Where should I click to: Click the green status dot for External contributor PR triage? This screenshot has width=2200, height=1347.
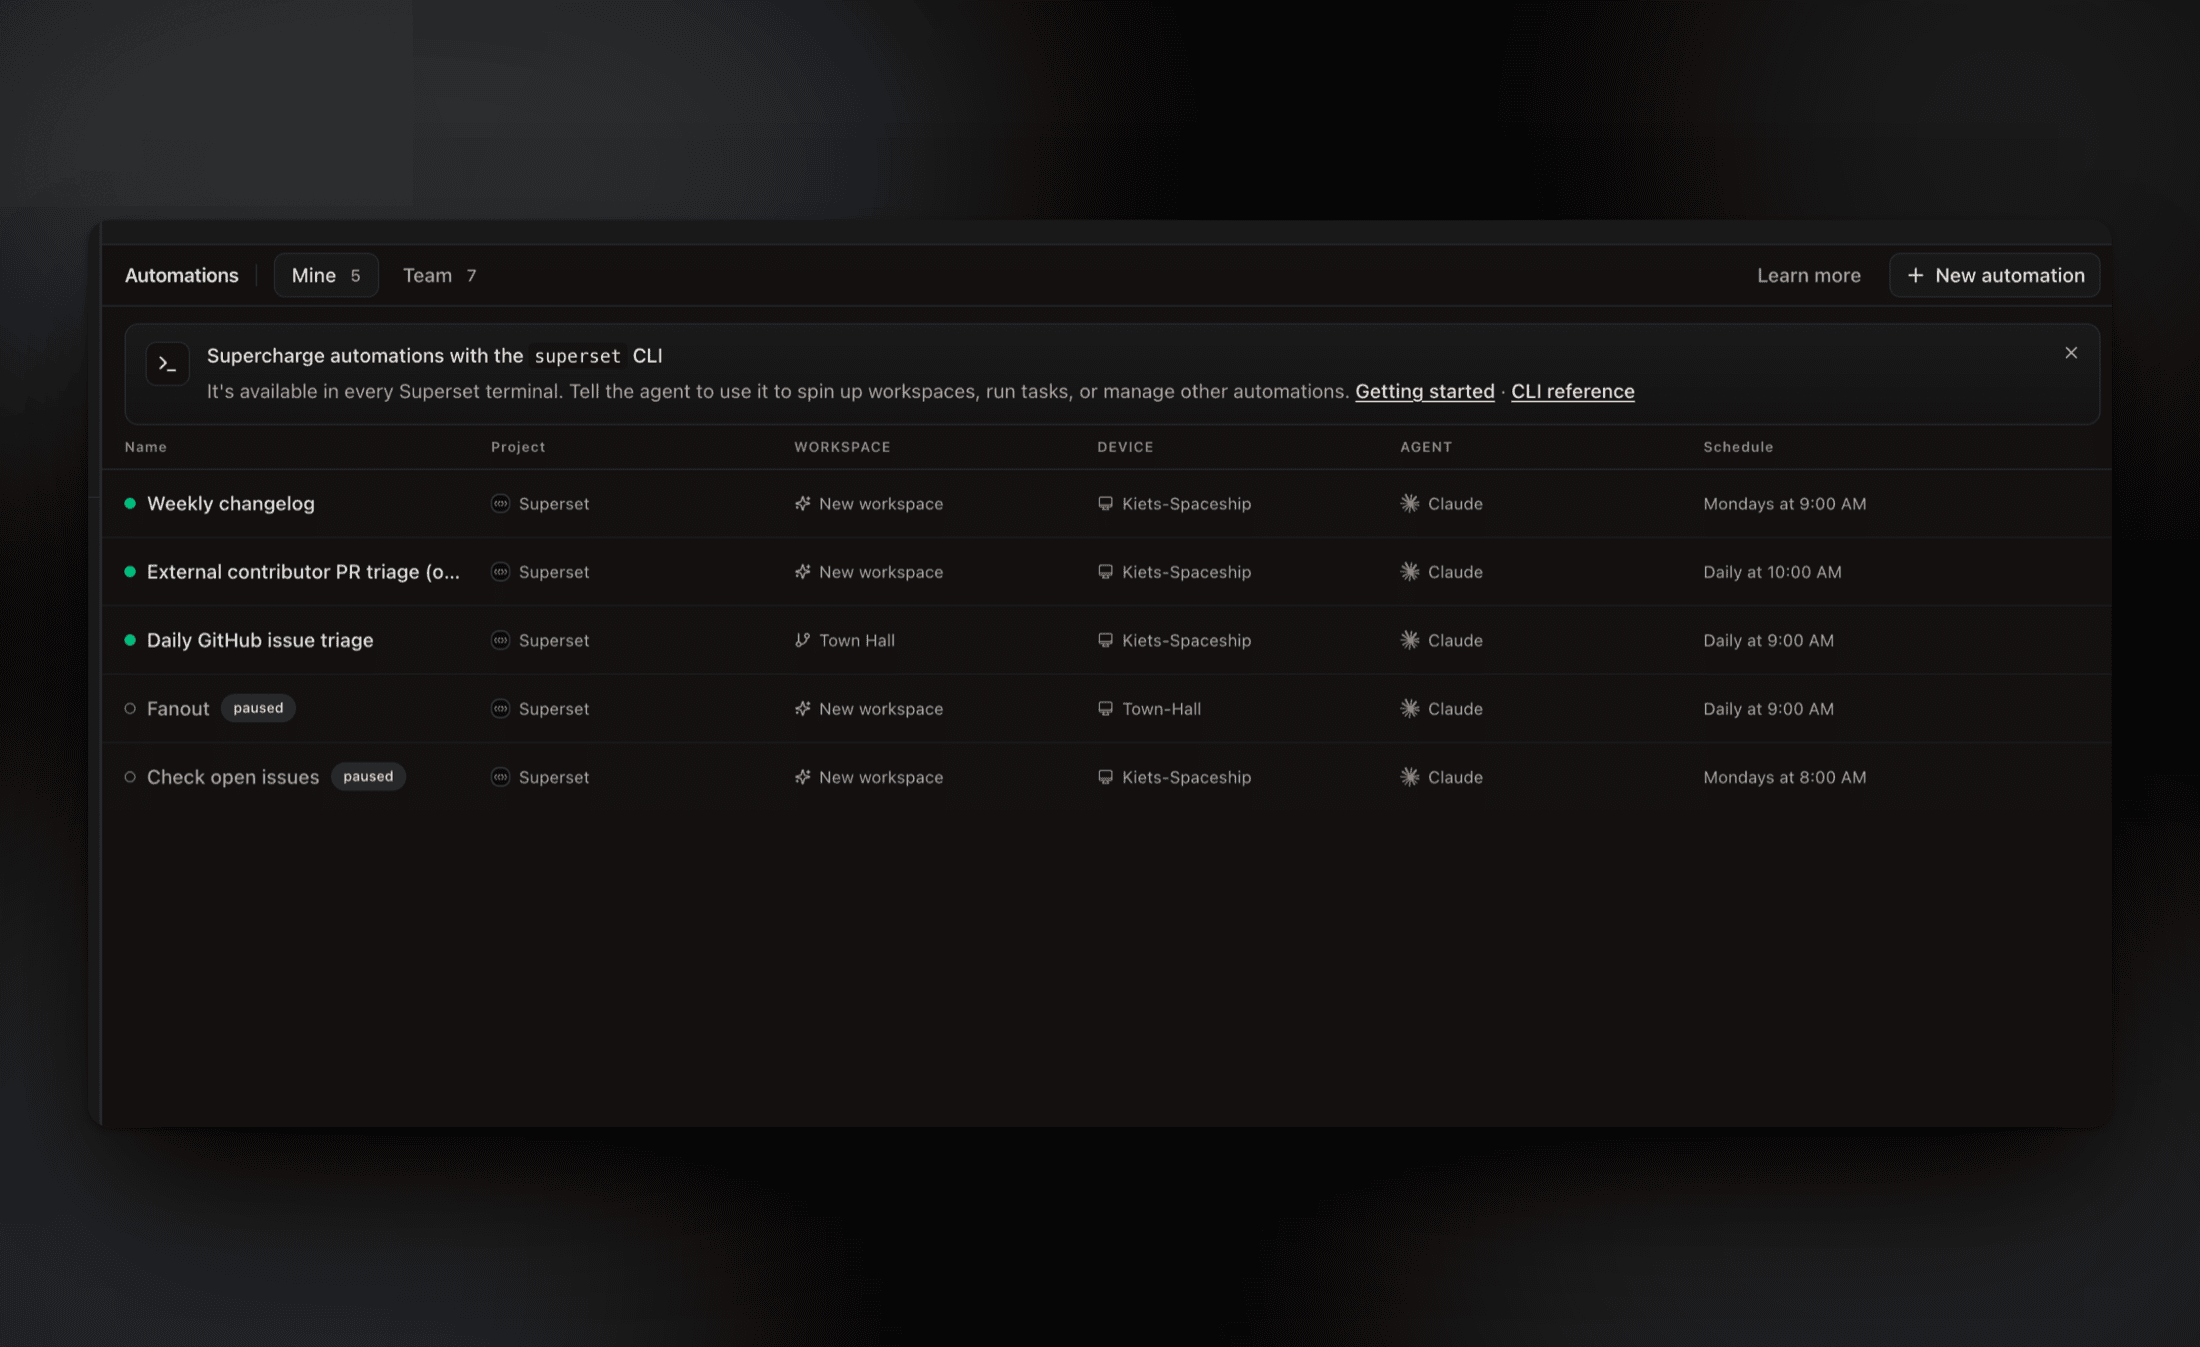[130, 571]
